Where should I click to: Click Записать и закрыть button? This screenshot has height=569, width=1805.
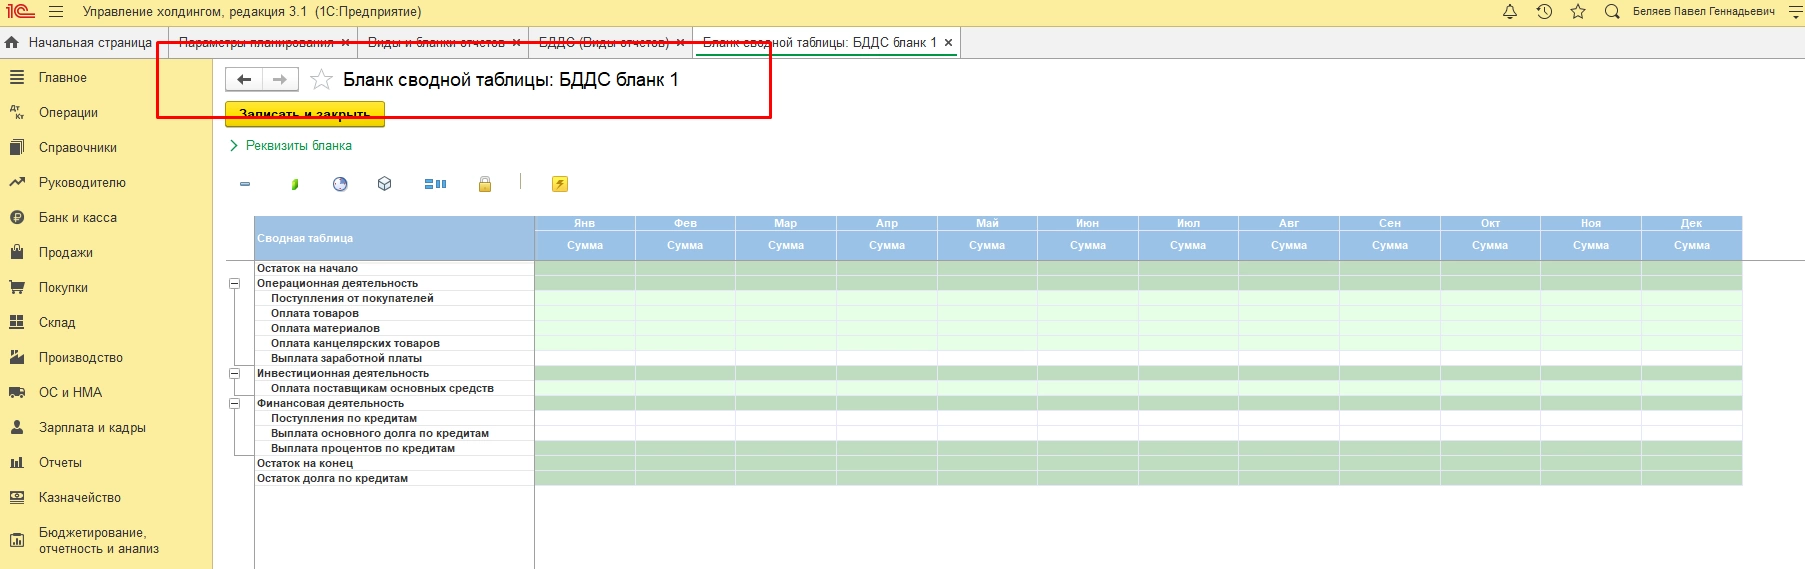[x=305, y=114]
